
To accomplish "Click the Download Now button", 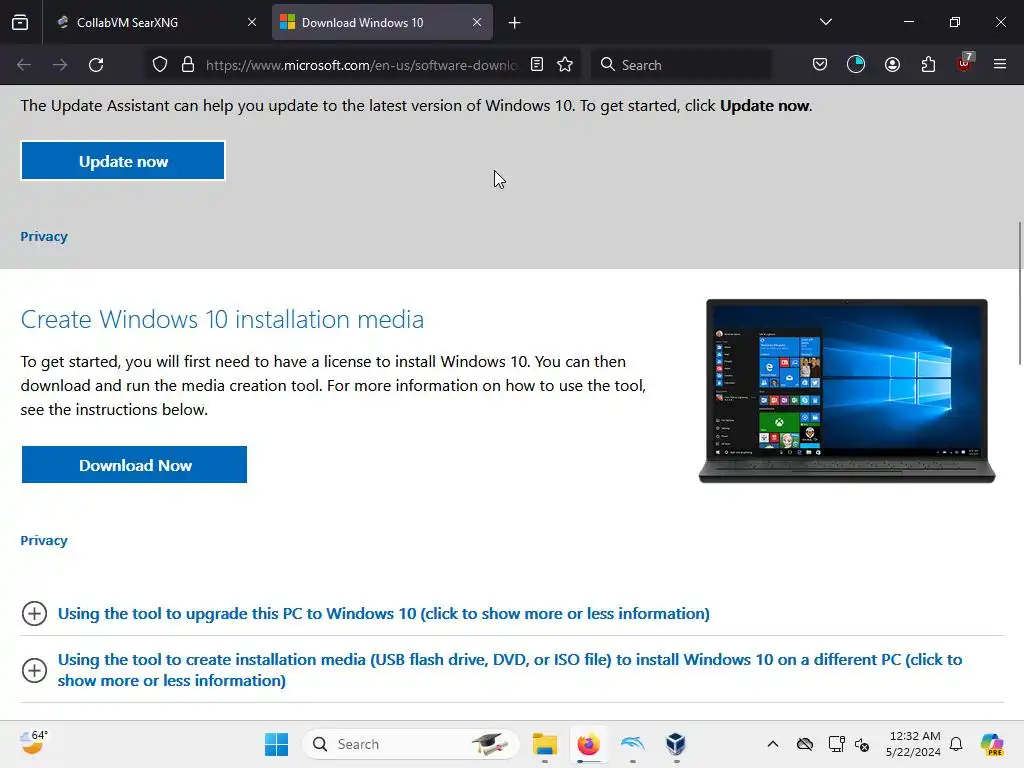I will tap(135, 465).
